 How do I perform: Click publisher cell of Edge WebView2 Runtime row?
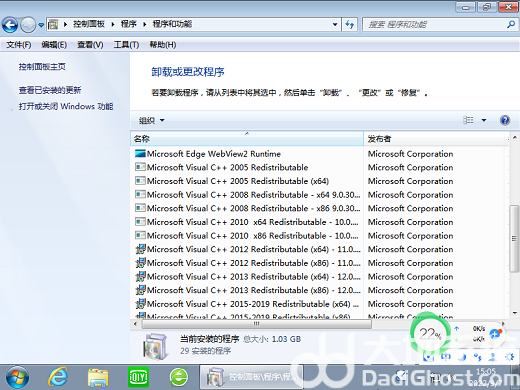(x=410, y=154)
